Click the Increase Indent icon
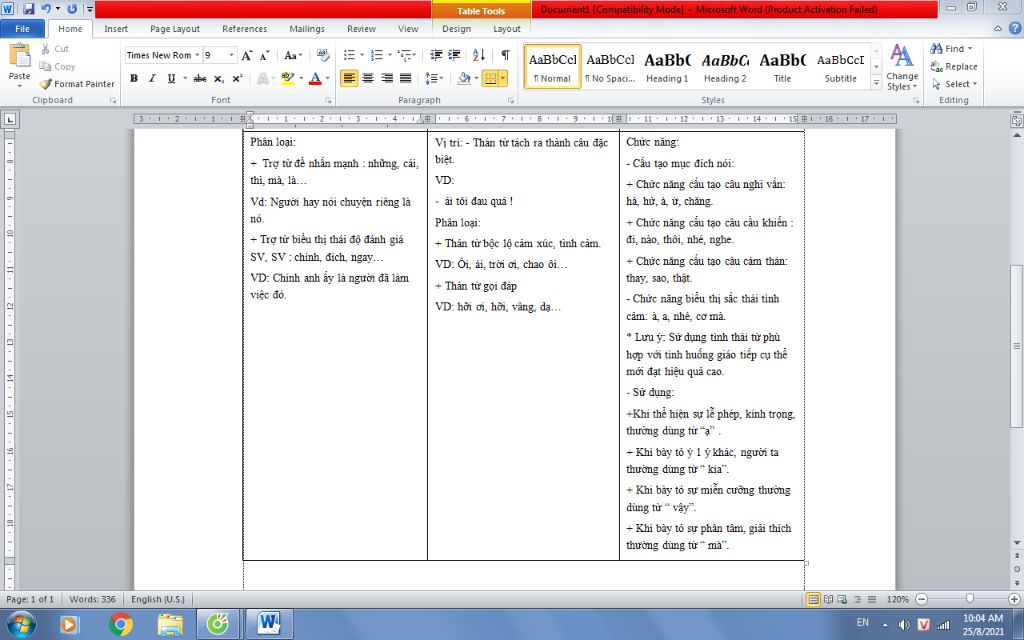Screen dimensions: 1024x640 tap(454, 56)
